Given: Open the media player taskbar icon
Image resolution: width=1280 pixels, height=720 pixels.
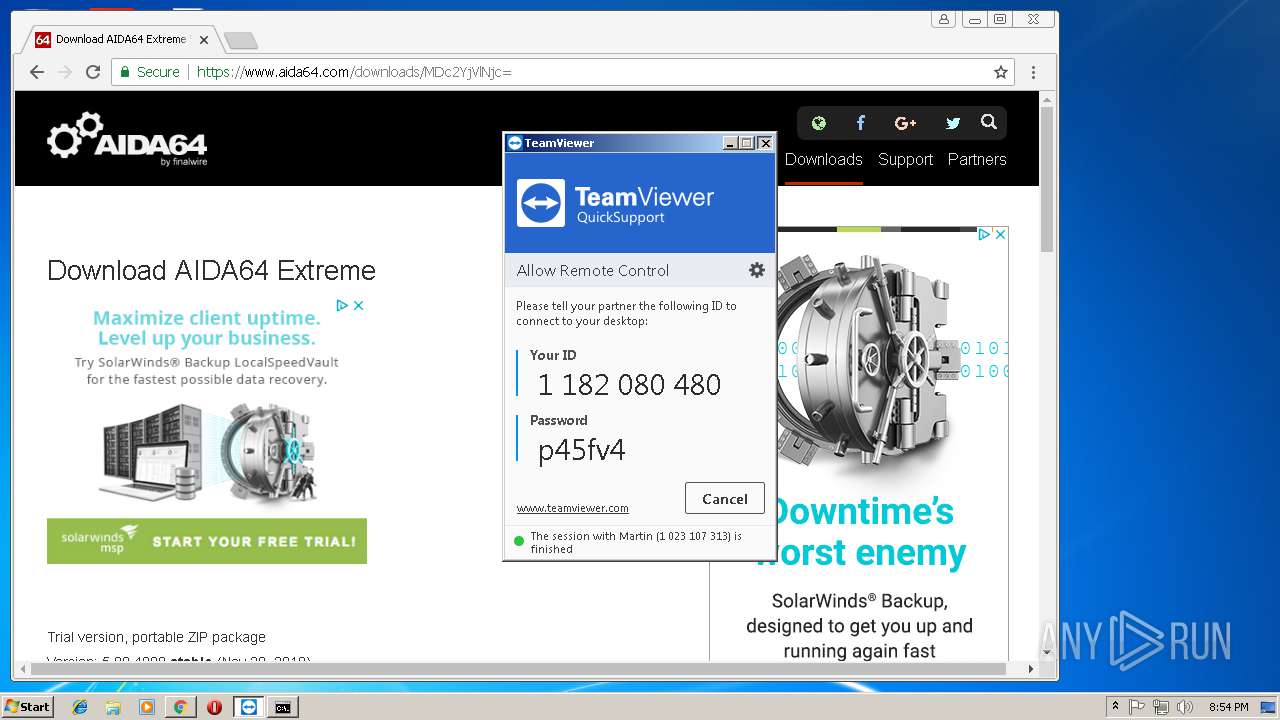Looking at the screenshot, I should [147, 707].
